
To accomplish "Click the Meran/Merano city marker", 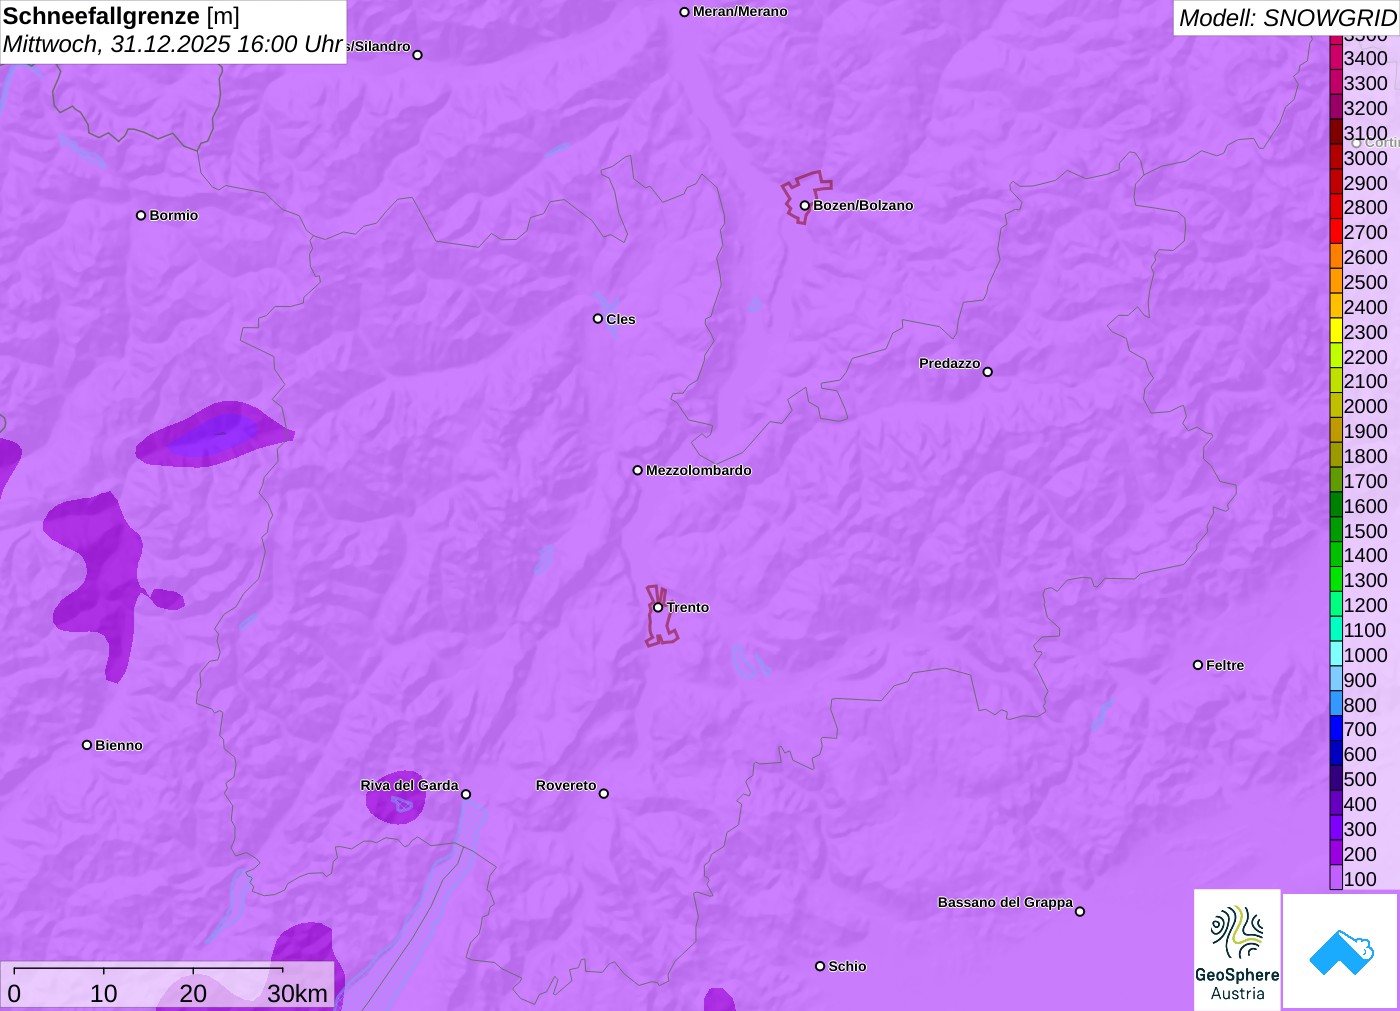I will pyautogui.click(x=685, y=12).
